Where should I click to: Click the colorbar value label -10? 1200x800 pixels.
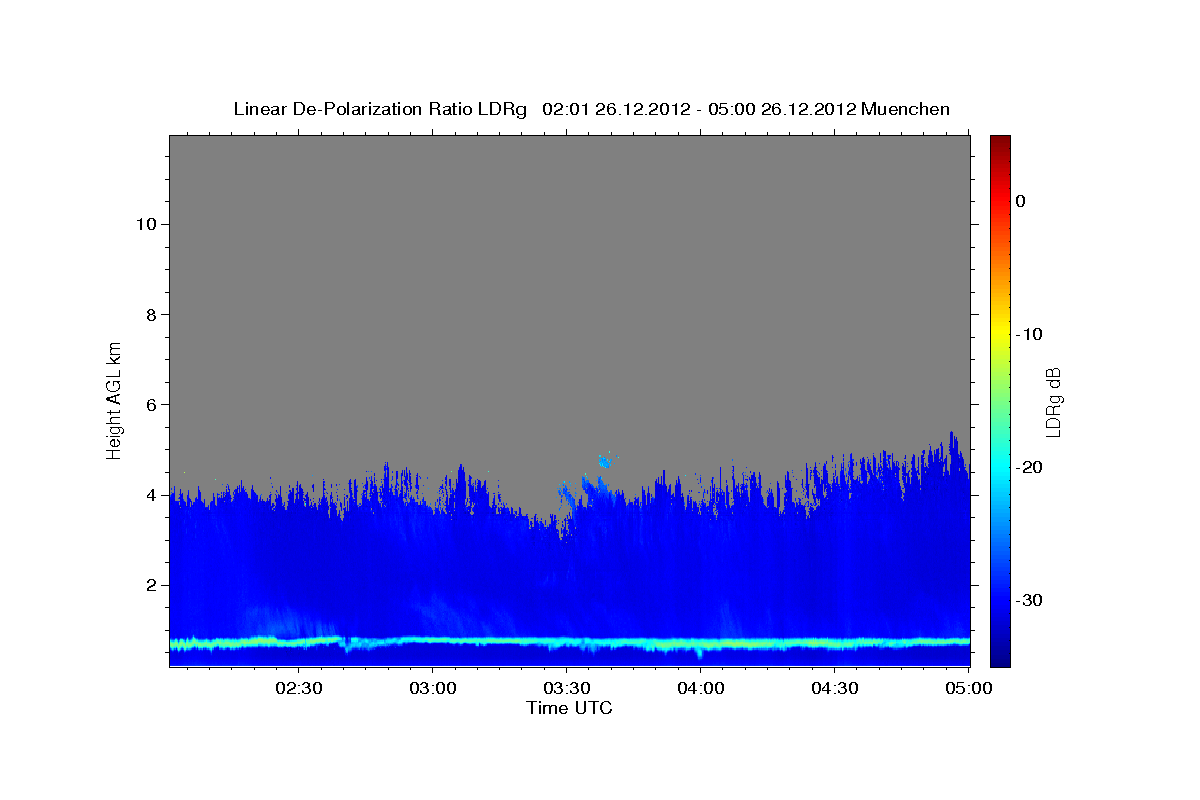pos(1030,334)
